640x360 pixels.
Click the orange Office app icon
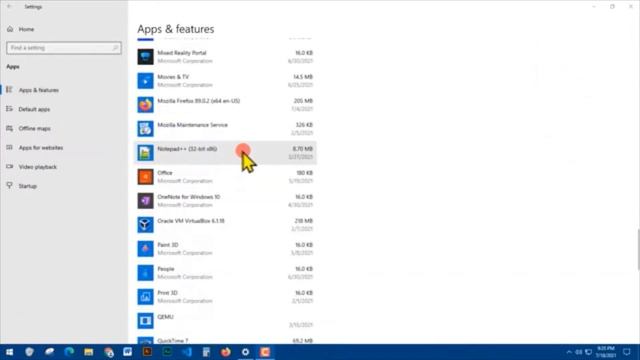tap(145, 177)
